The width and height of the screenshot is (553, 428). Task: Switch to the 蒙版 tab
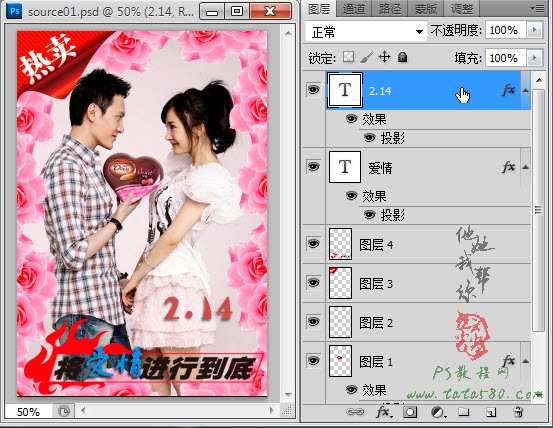(x=425, y=9)
